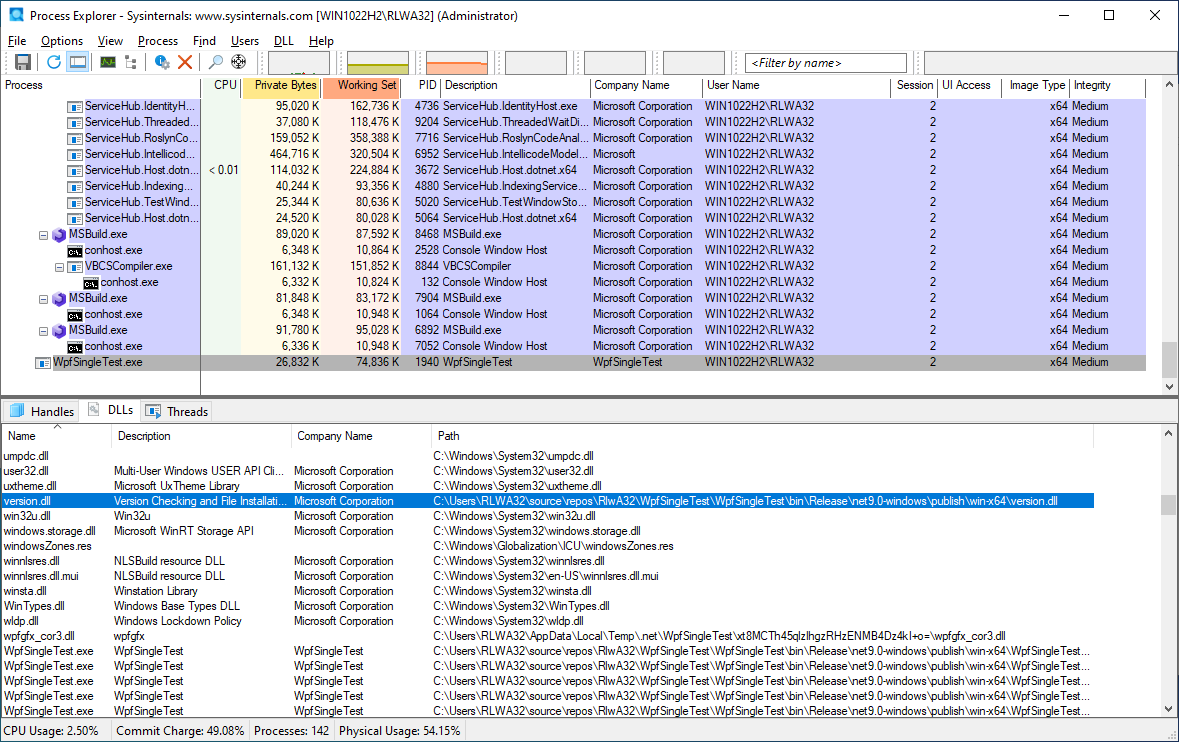Click the Commit Charge 49.08% status entry
Viewport: 1179px width, 742px height.
[x=180, y=731]
